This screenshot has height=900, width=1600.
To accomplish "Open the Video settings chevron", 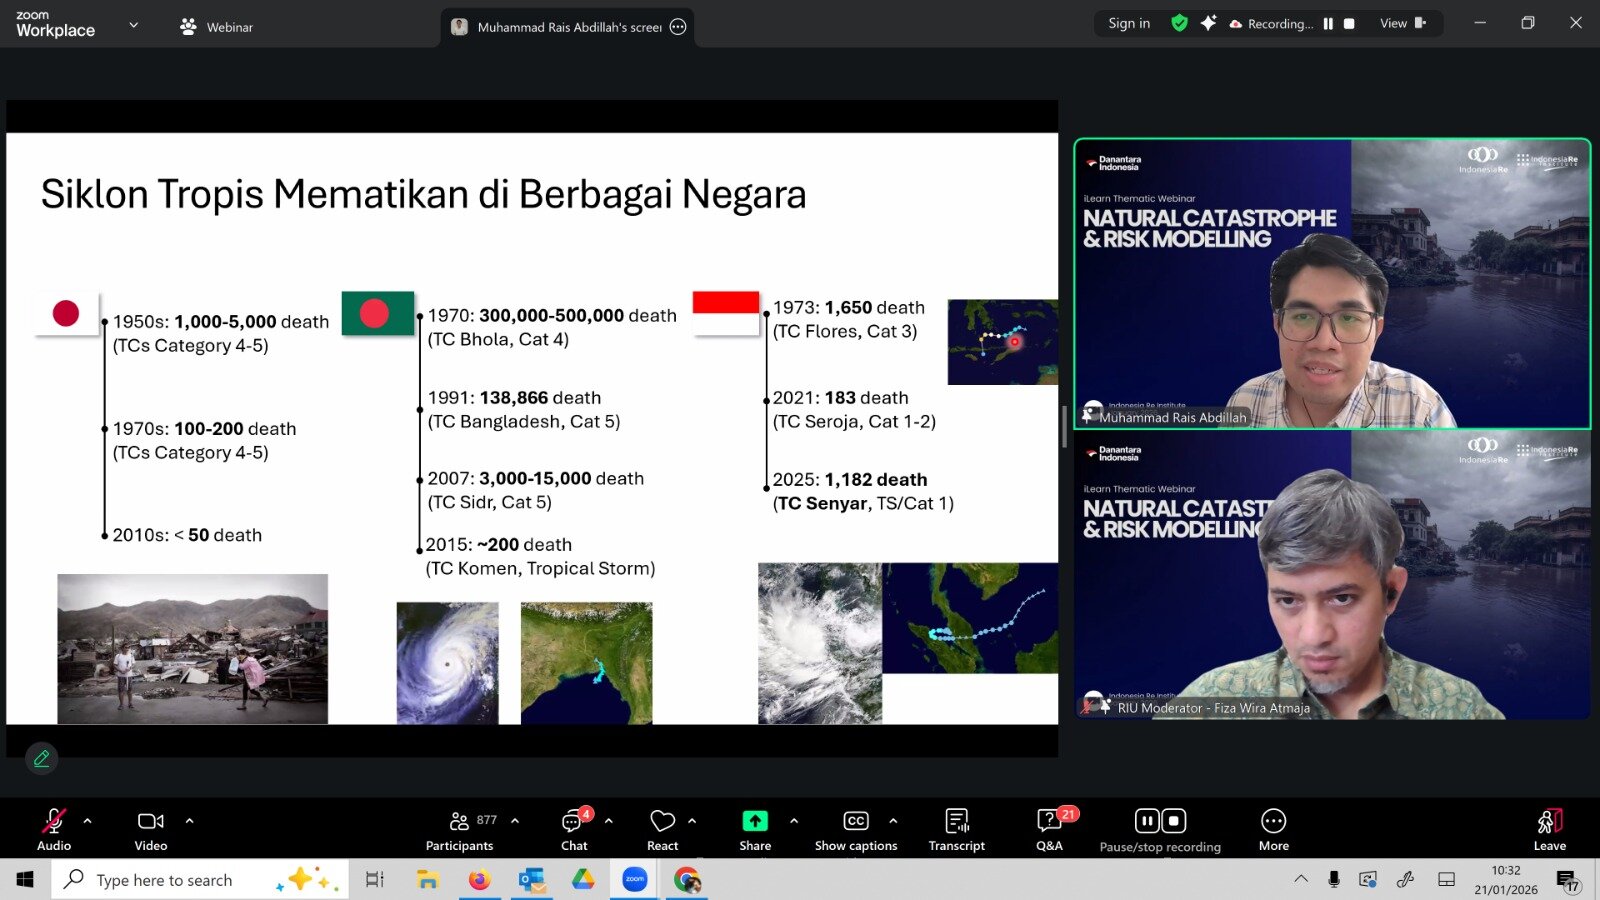I will tap(188, 820).
